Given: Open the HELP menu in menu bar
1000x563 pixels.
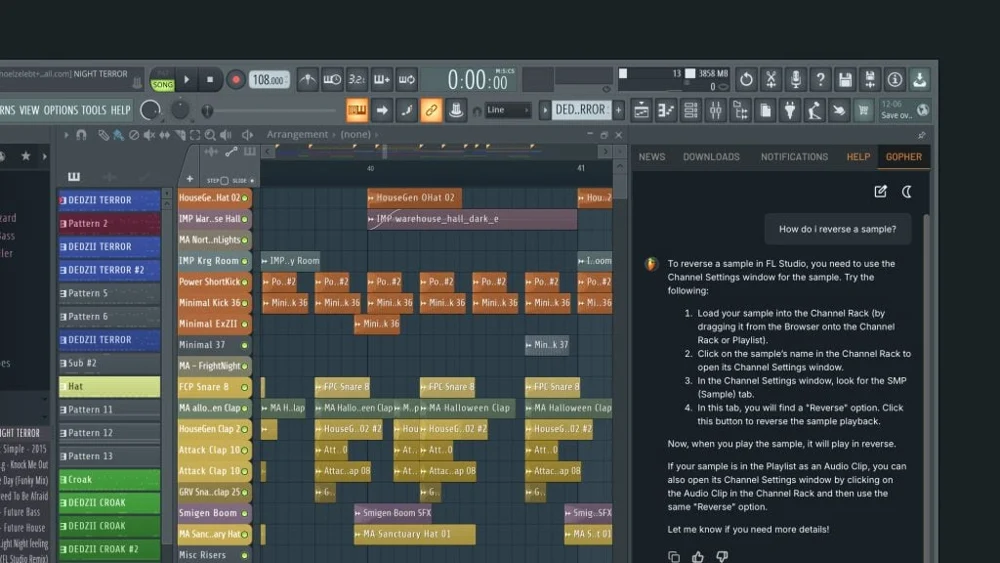Looking at the screenshot, I should 121,110.
